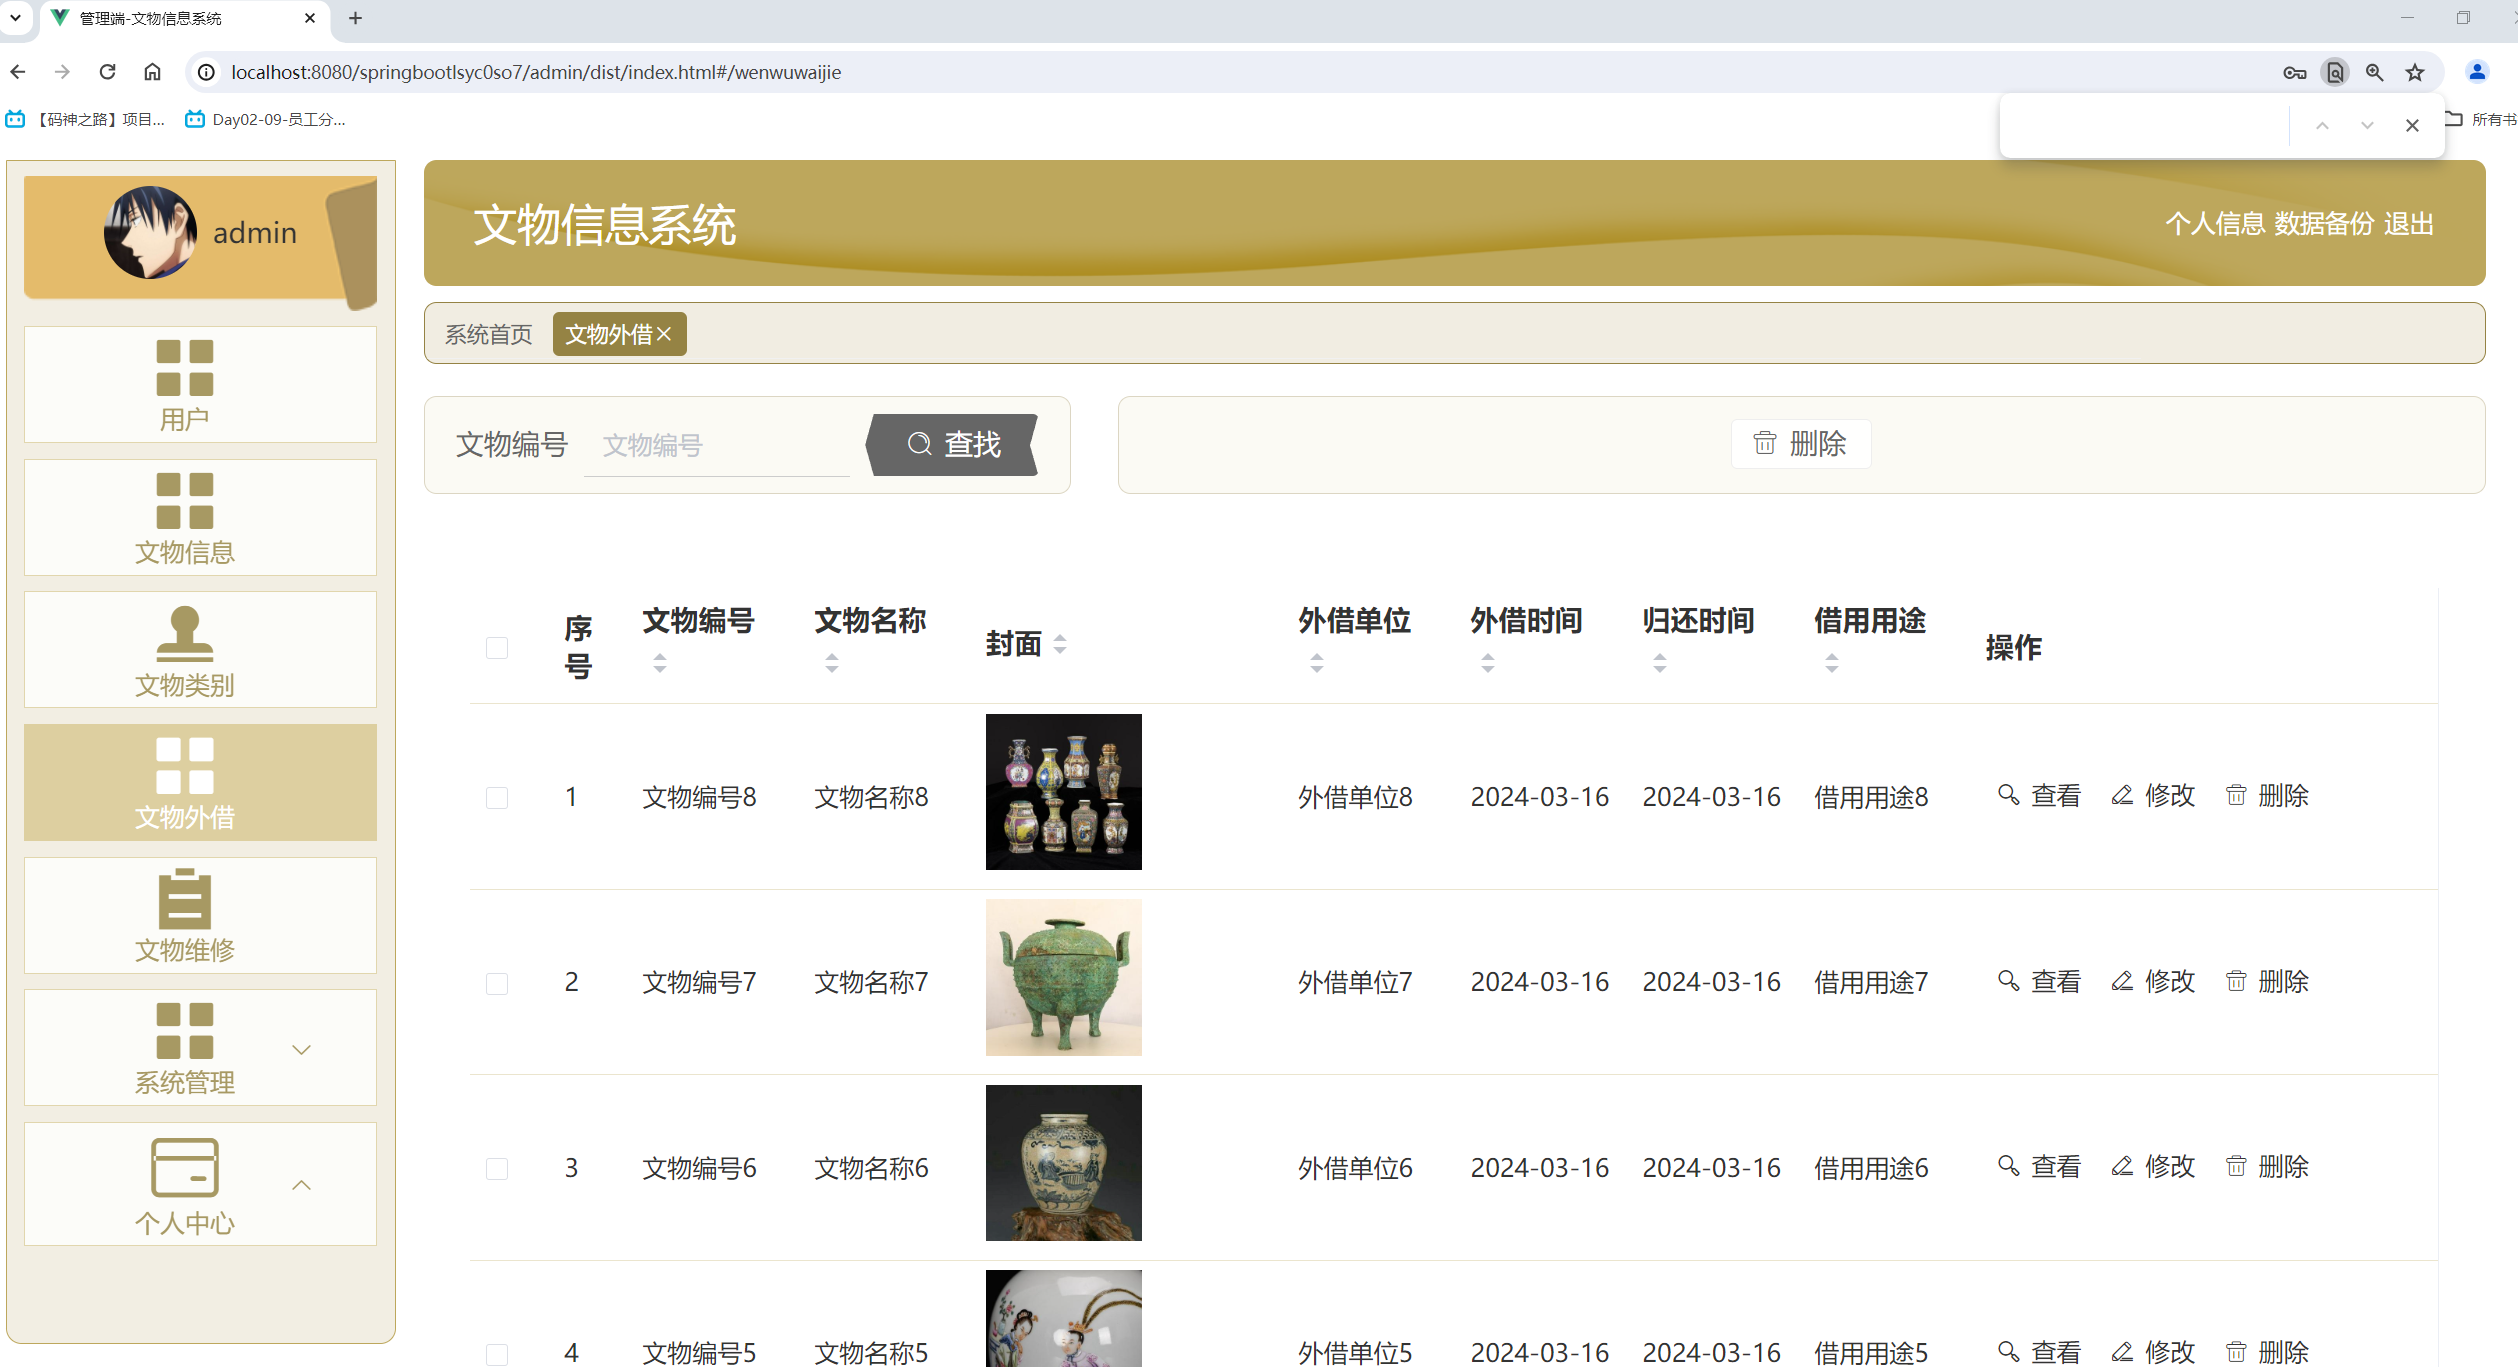Check the row 2 文物编号7 checkbox
This screenshot has width=2518, height=1367.
(497, 984)
